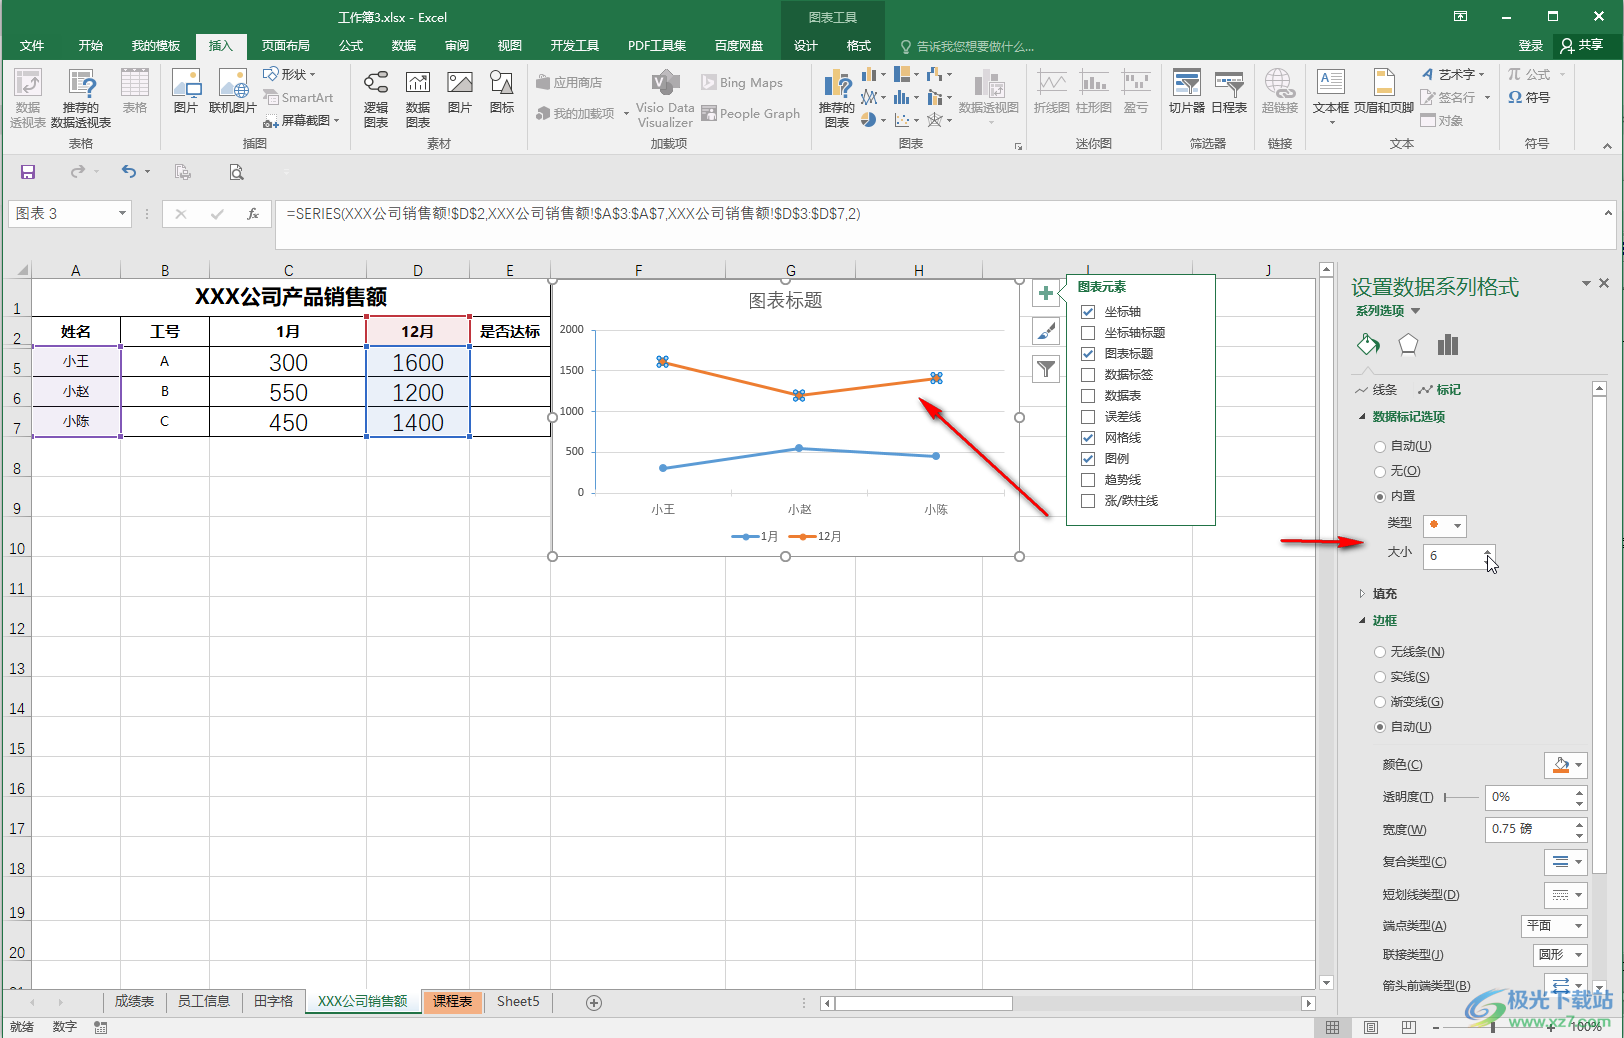Open the Name Box dropdown

(x=122, y=214)
